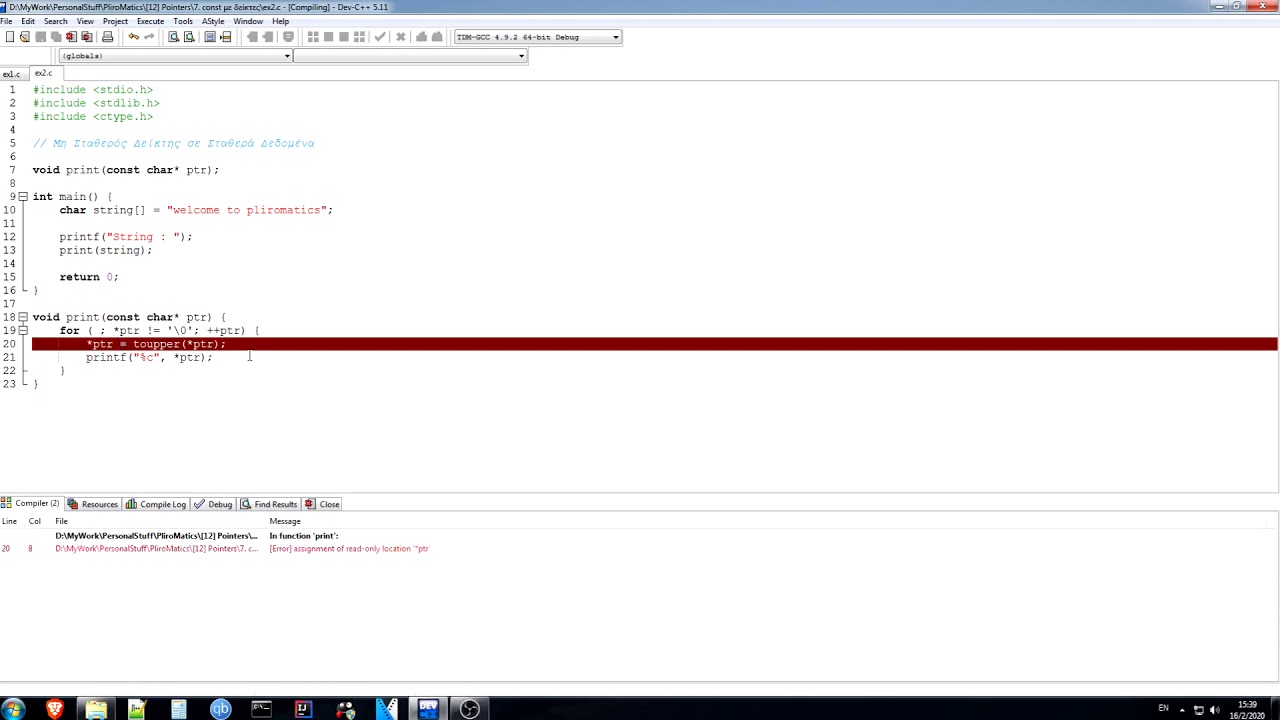Open the Edit menu

[28, 21]
